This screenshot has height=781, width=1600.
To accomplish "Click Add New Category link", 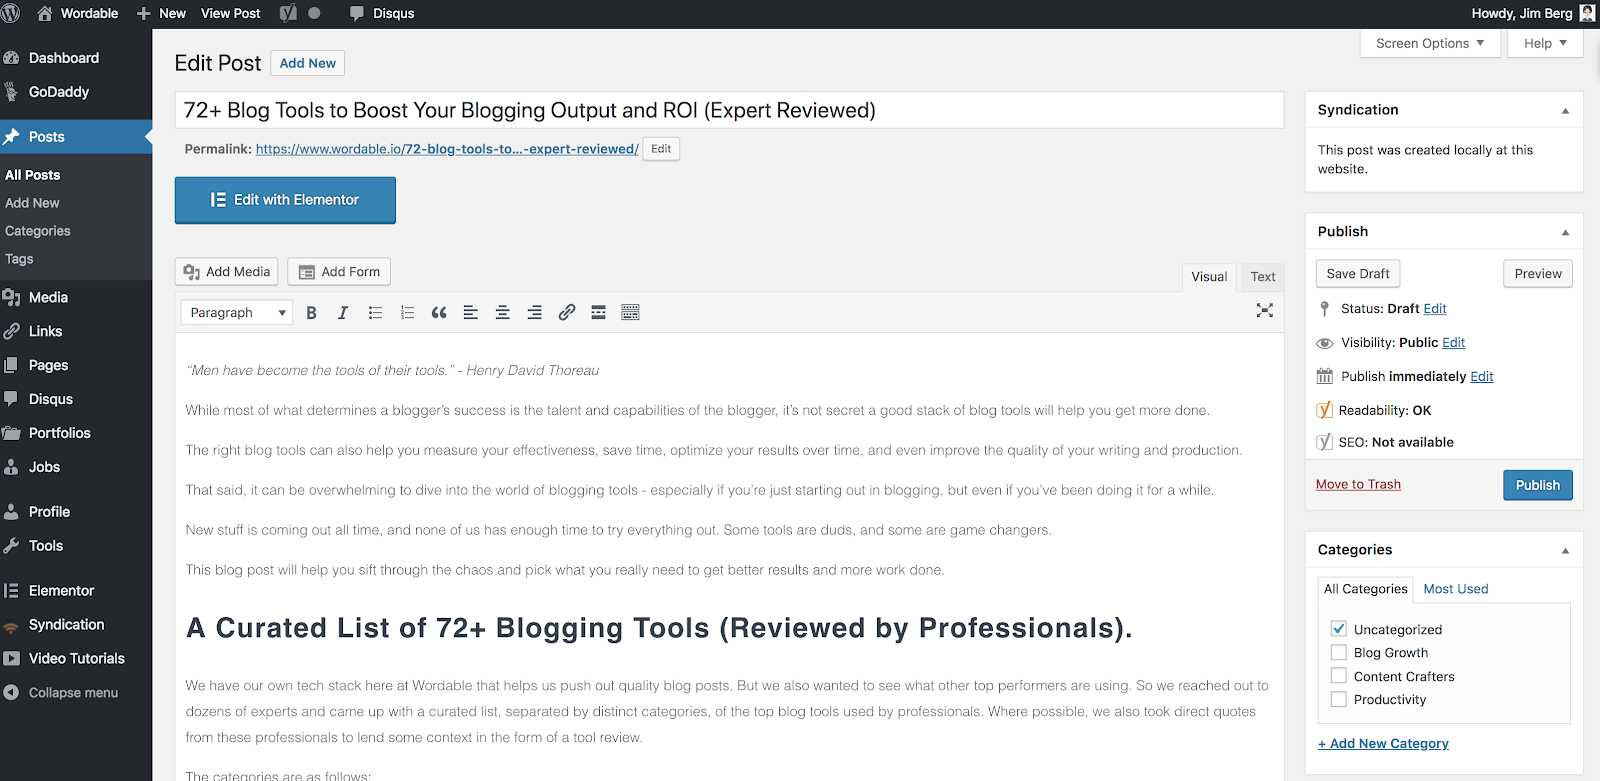I will [x=1383, y=744].
